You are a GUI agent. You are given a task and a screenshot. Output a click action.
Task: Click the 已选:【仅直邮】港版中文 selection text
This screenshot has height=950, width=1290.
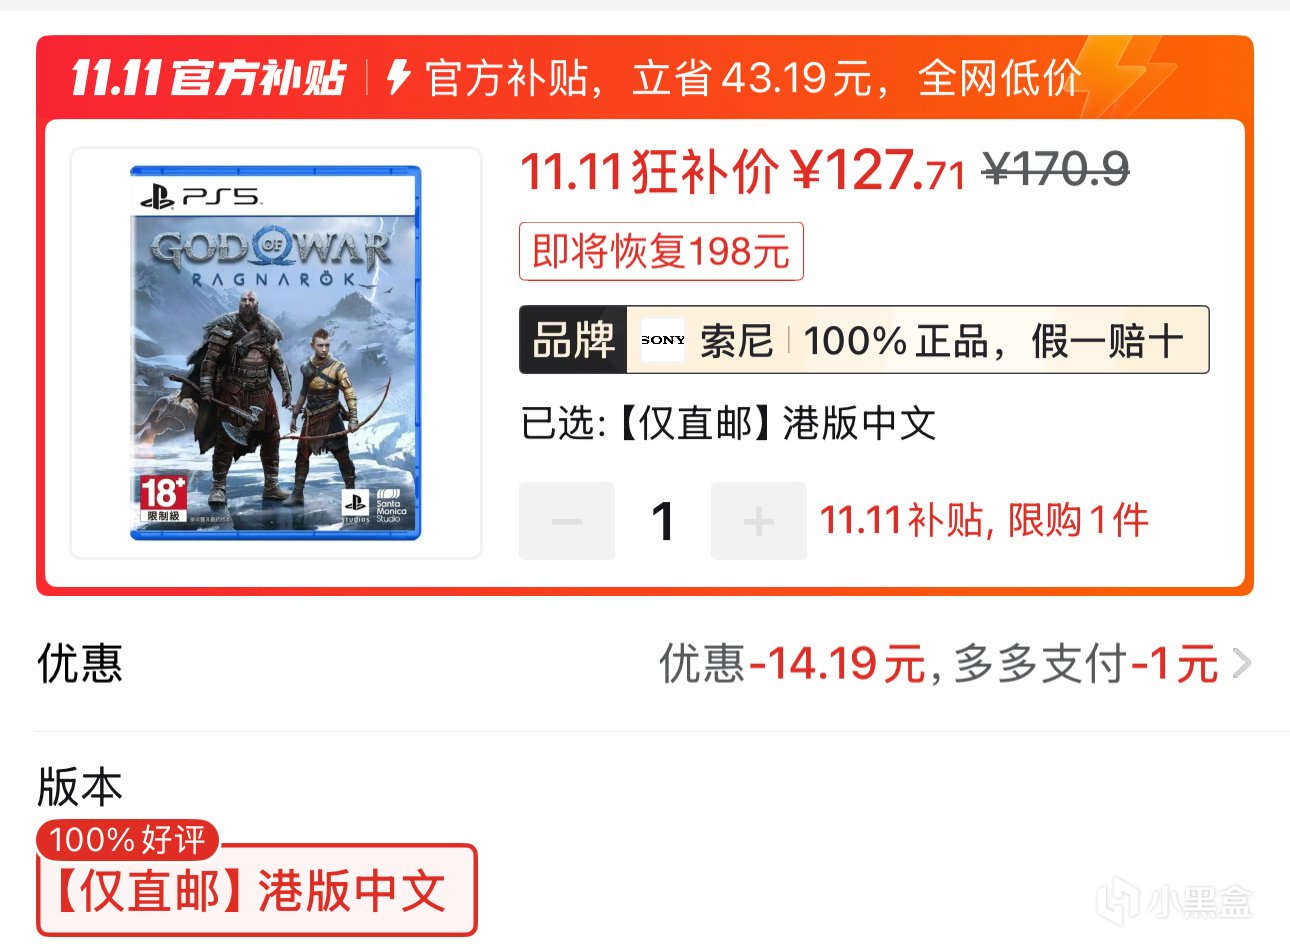click(729, 424)
